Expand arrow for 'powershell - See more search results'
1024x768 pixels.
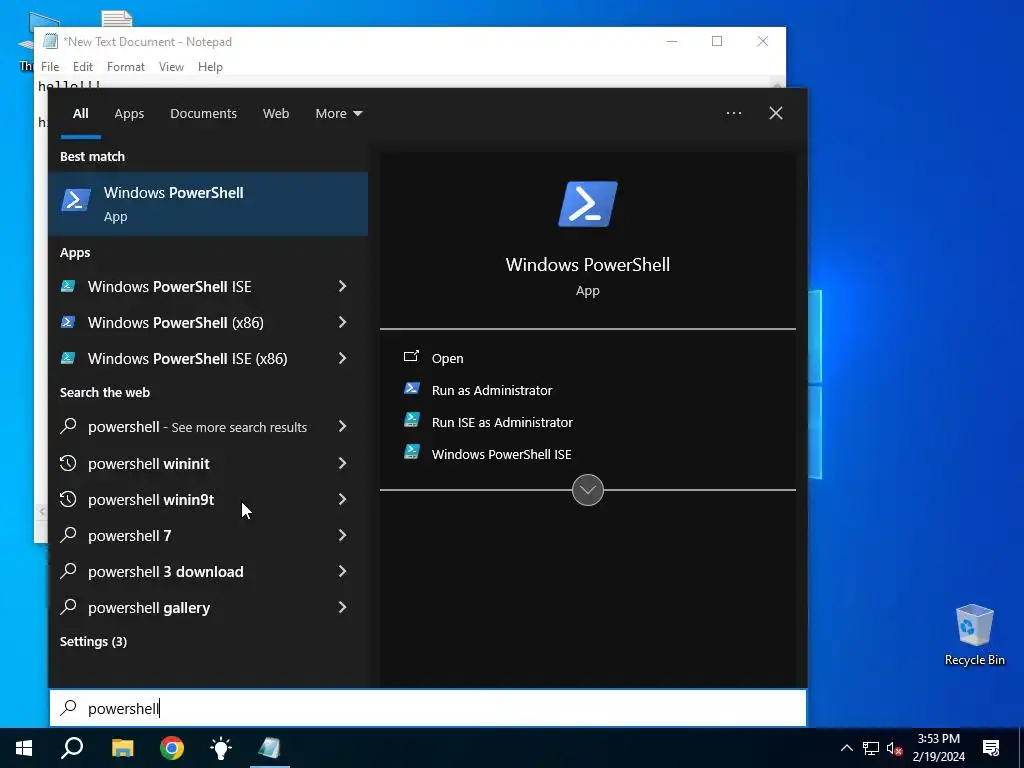pyautogui.click(x=342, y=426)
